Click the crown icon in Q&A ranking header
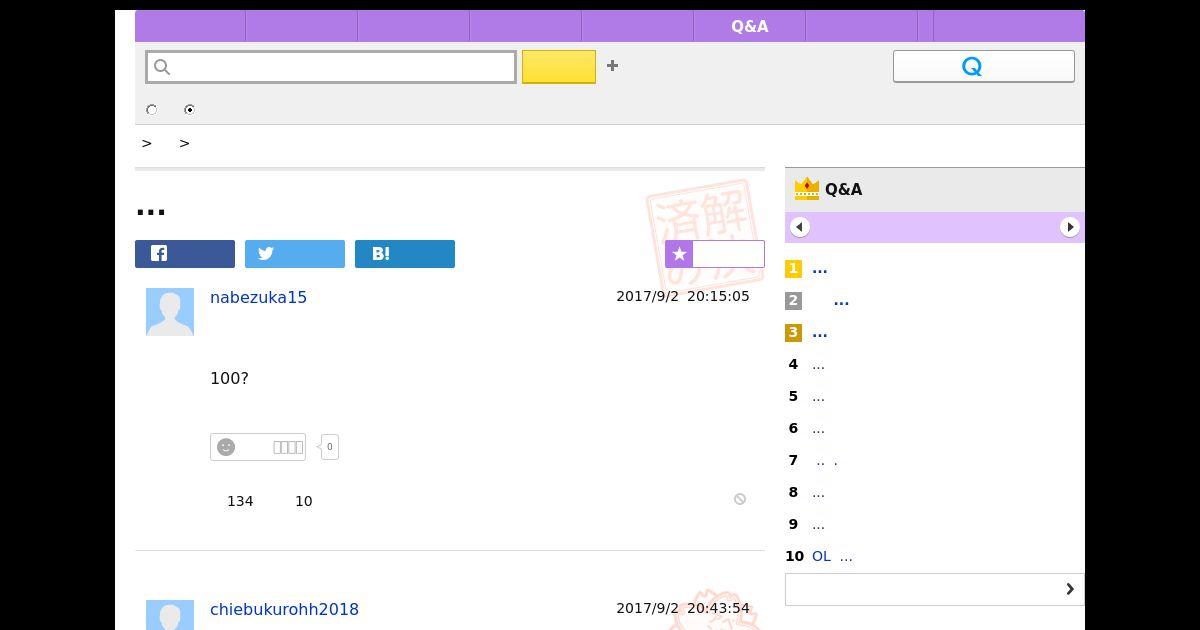Image resolution: width=1200 pixels, height=630 pixels. click(806, 189)
